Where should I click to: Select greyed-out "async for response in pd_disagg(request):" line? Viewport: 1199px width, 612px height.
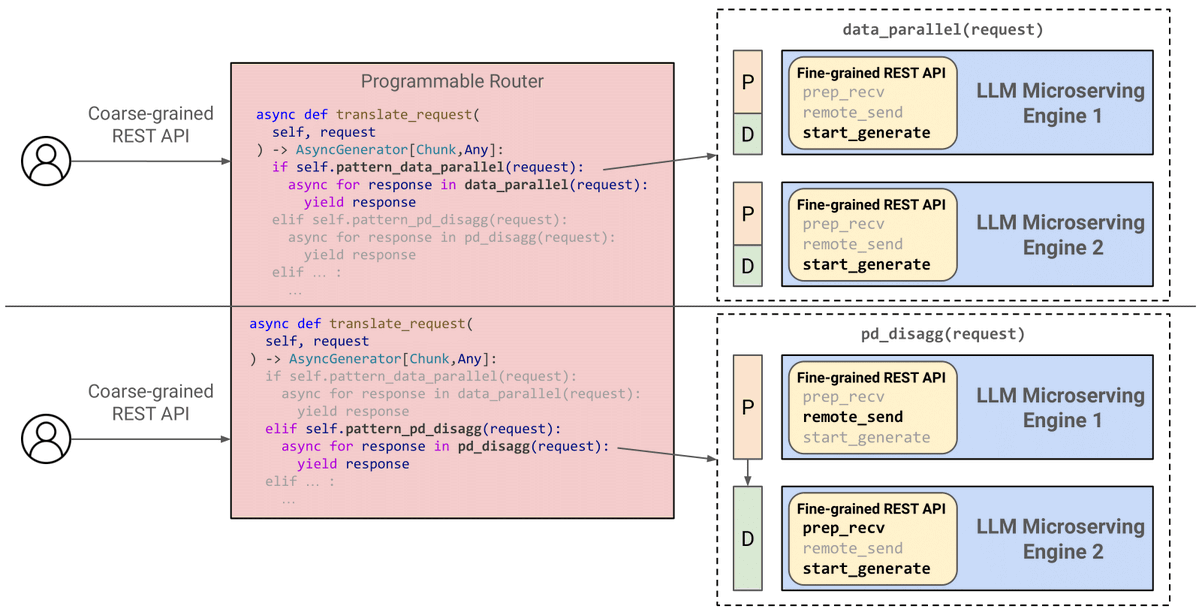click(451, 237)
